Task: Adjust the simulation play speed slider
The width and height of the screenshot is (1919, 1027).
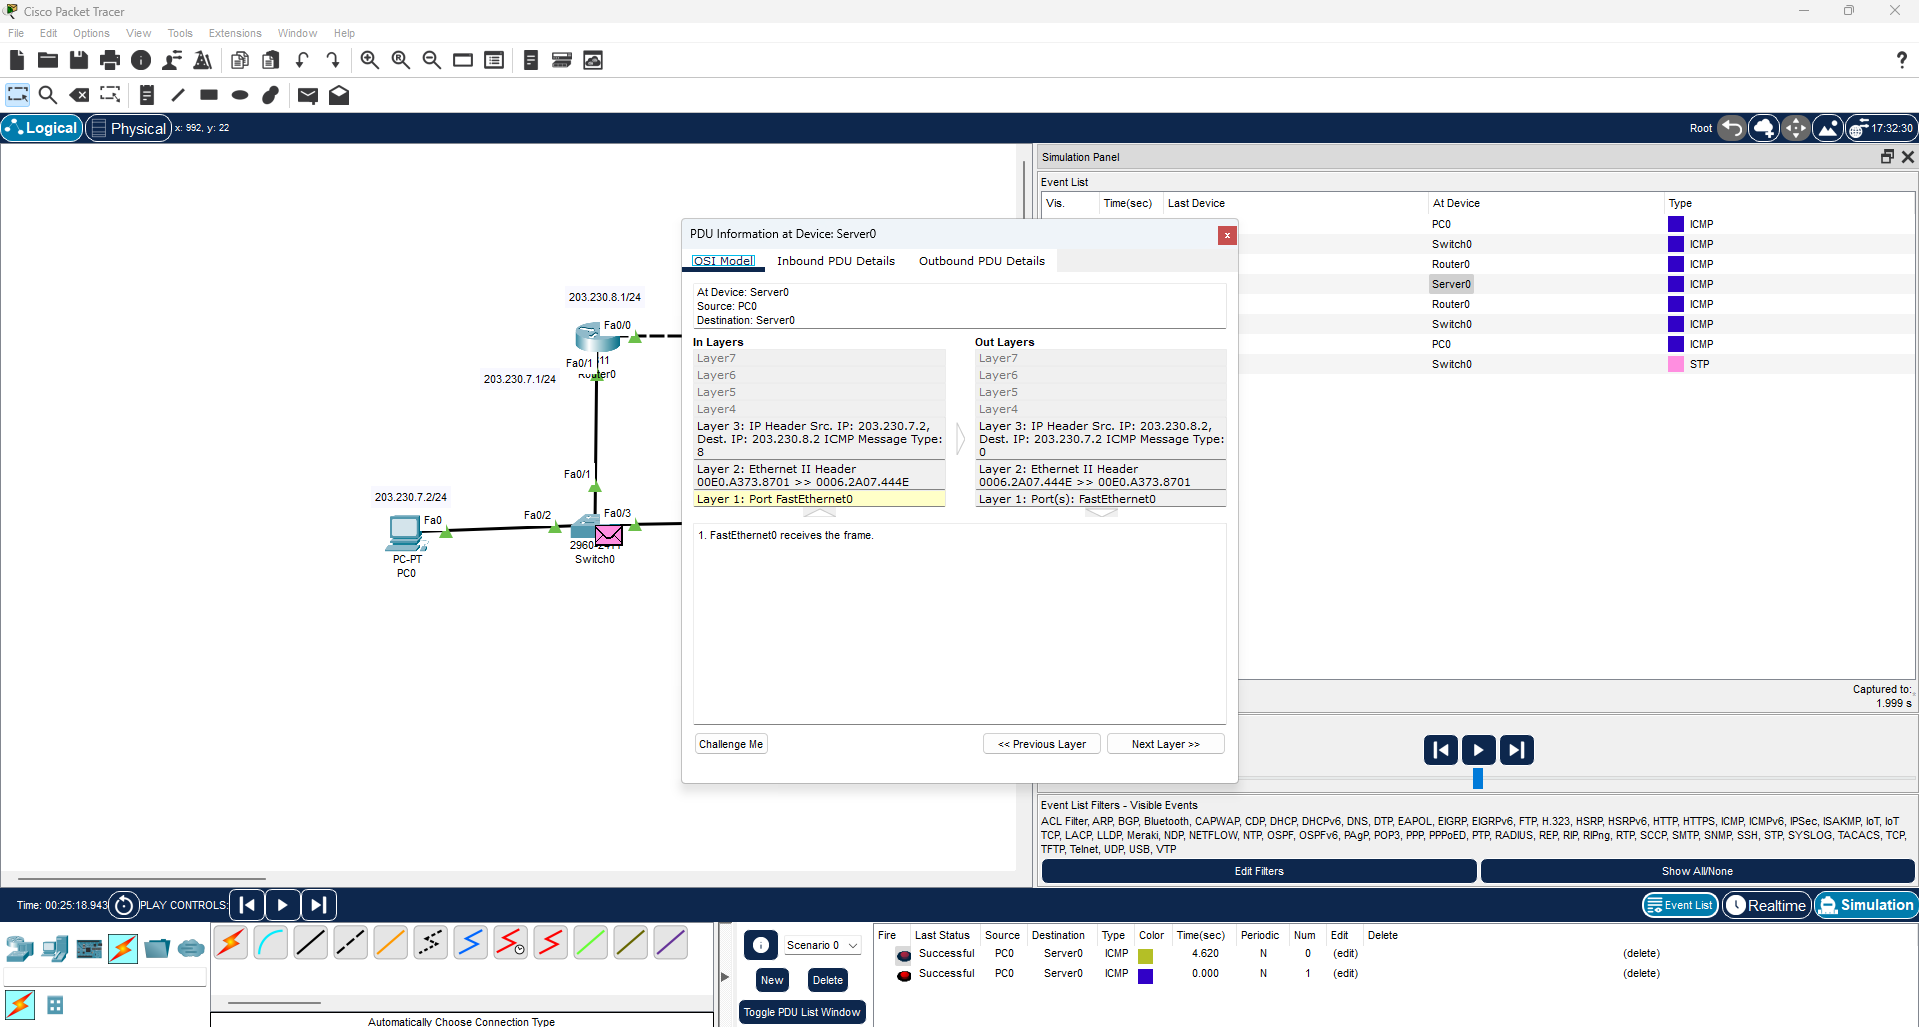Action: [x=1478, y=778]
